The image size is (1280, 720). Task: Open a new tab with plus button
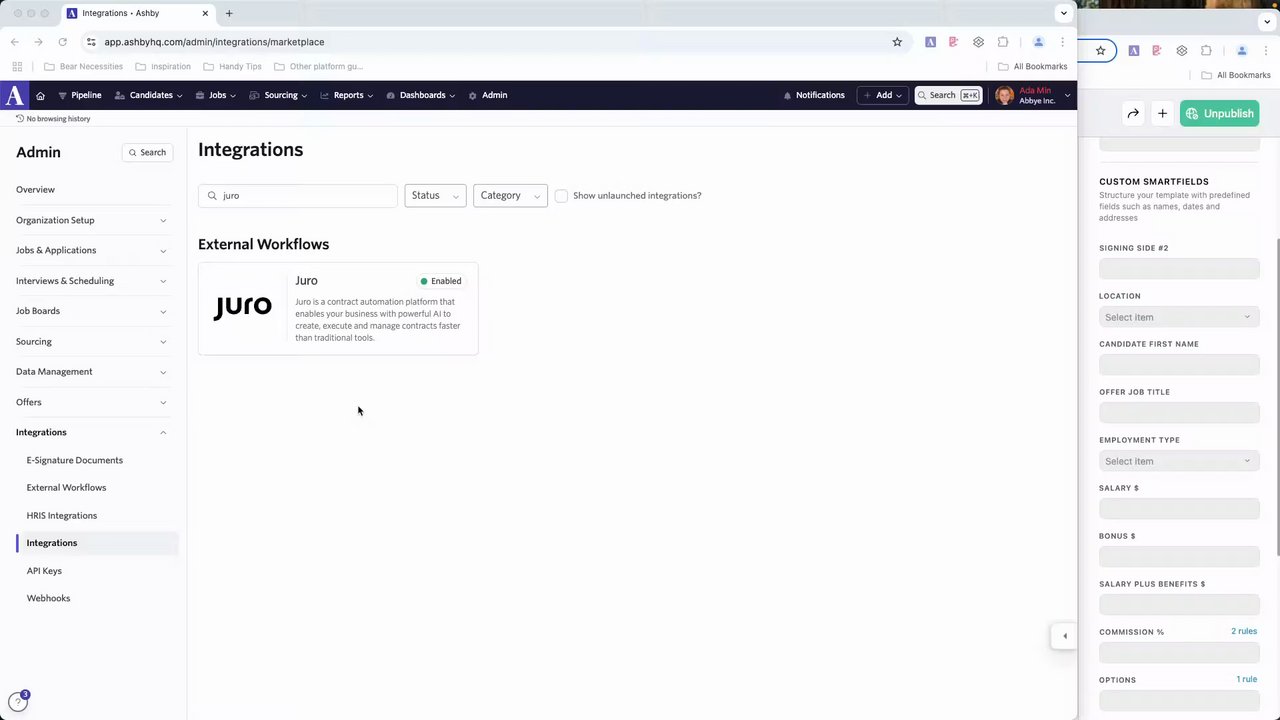pos(229,13)
